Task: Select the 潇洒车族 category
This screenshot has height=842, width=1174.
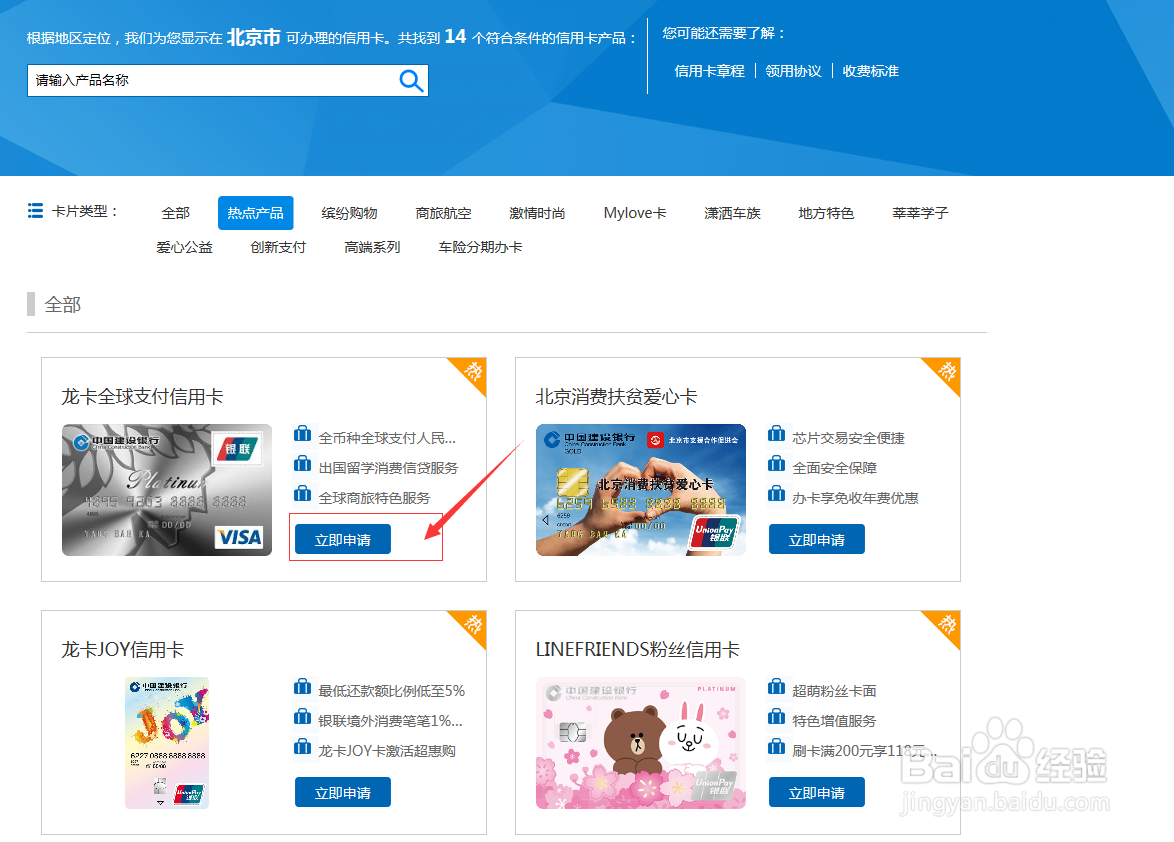Action: 732,213
